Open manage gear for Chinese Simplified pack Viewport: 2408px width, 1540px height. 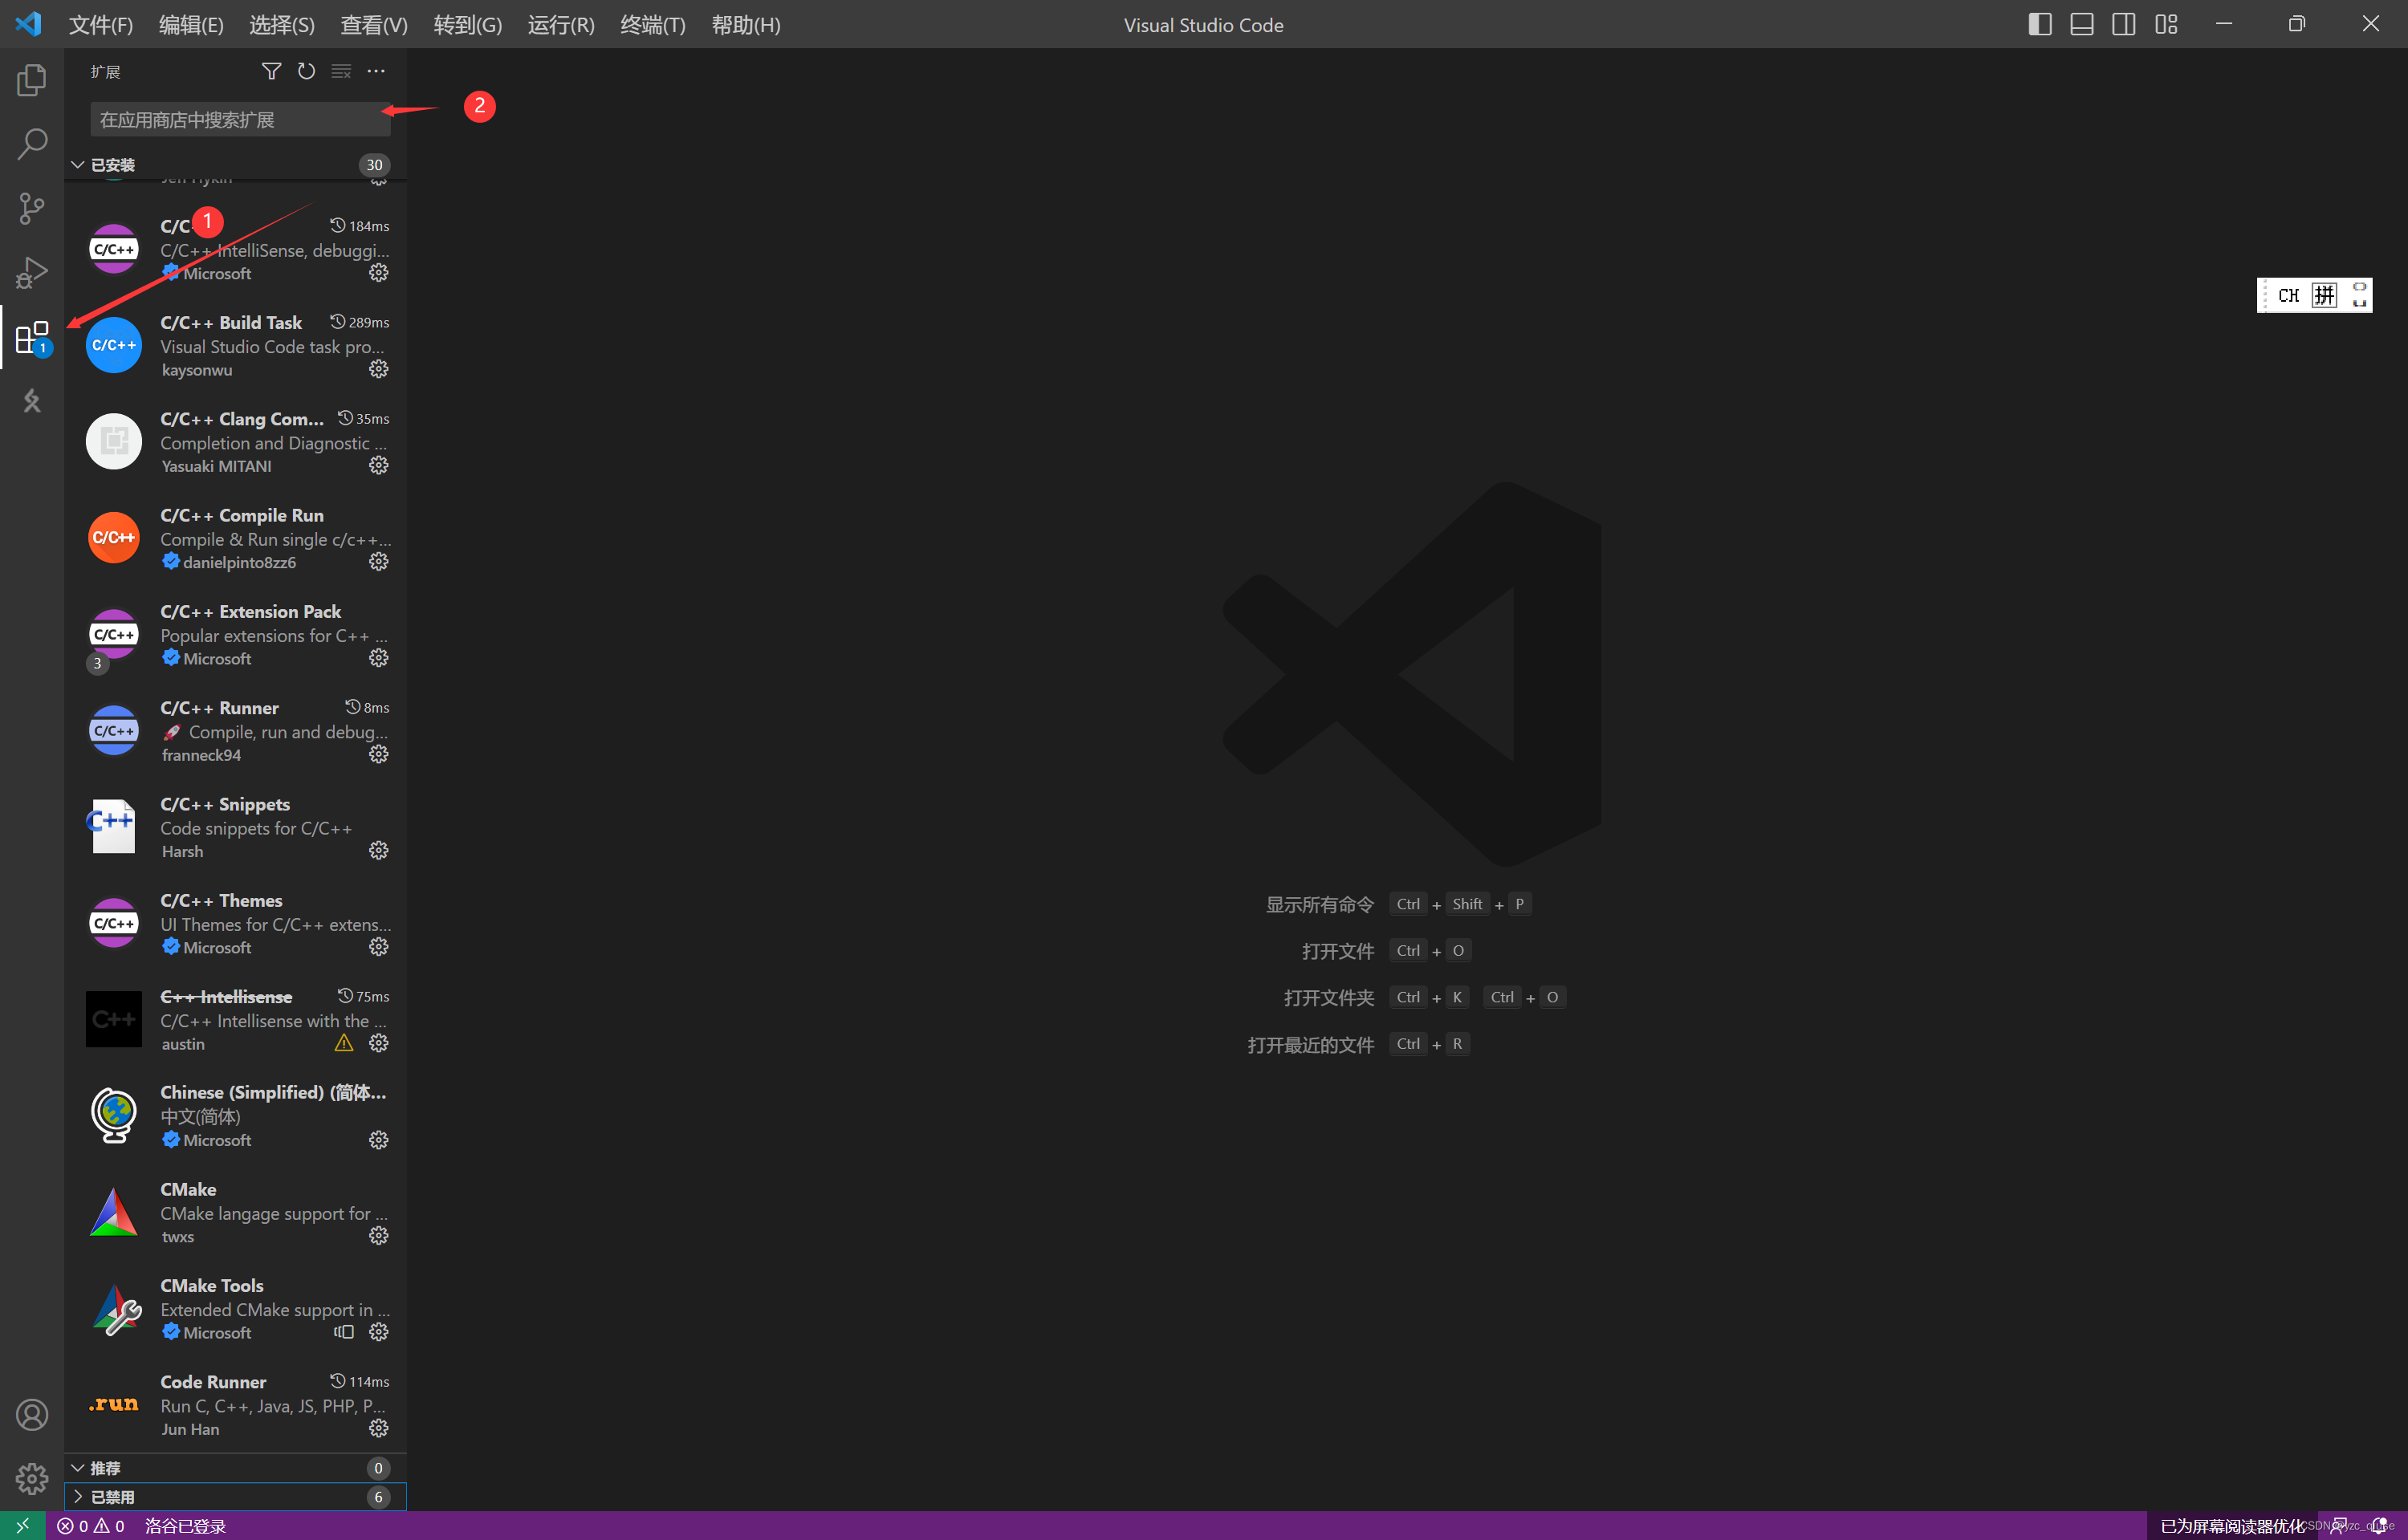(x=378, y=1140)
